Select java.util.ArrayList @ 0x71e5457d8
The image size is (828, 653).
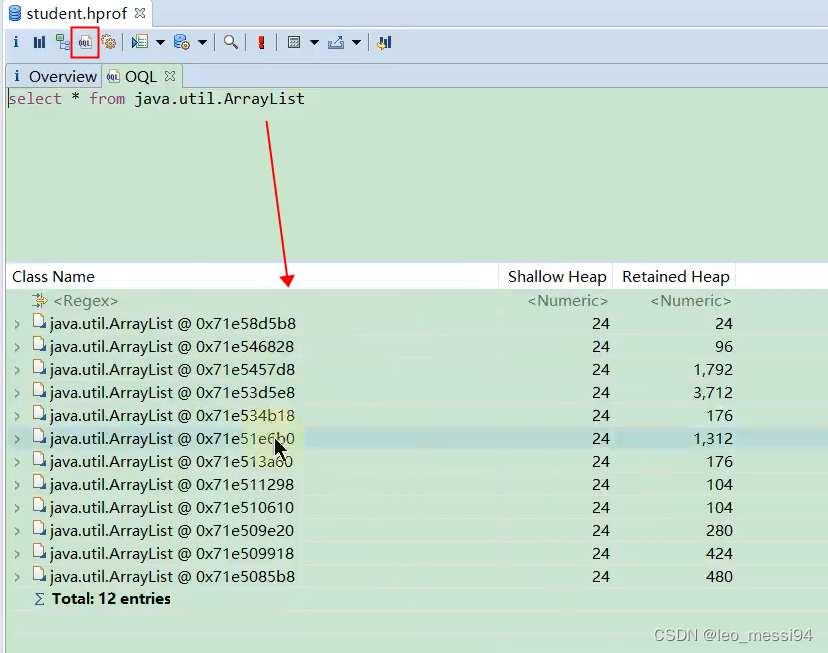[172, 370]
